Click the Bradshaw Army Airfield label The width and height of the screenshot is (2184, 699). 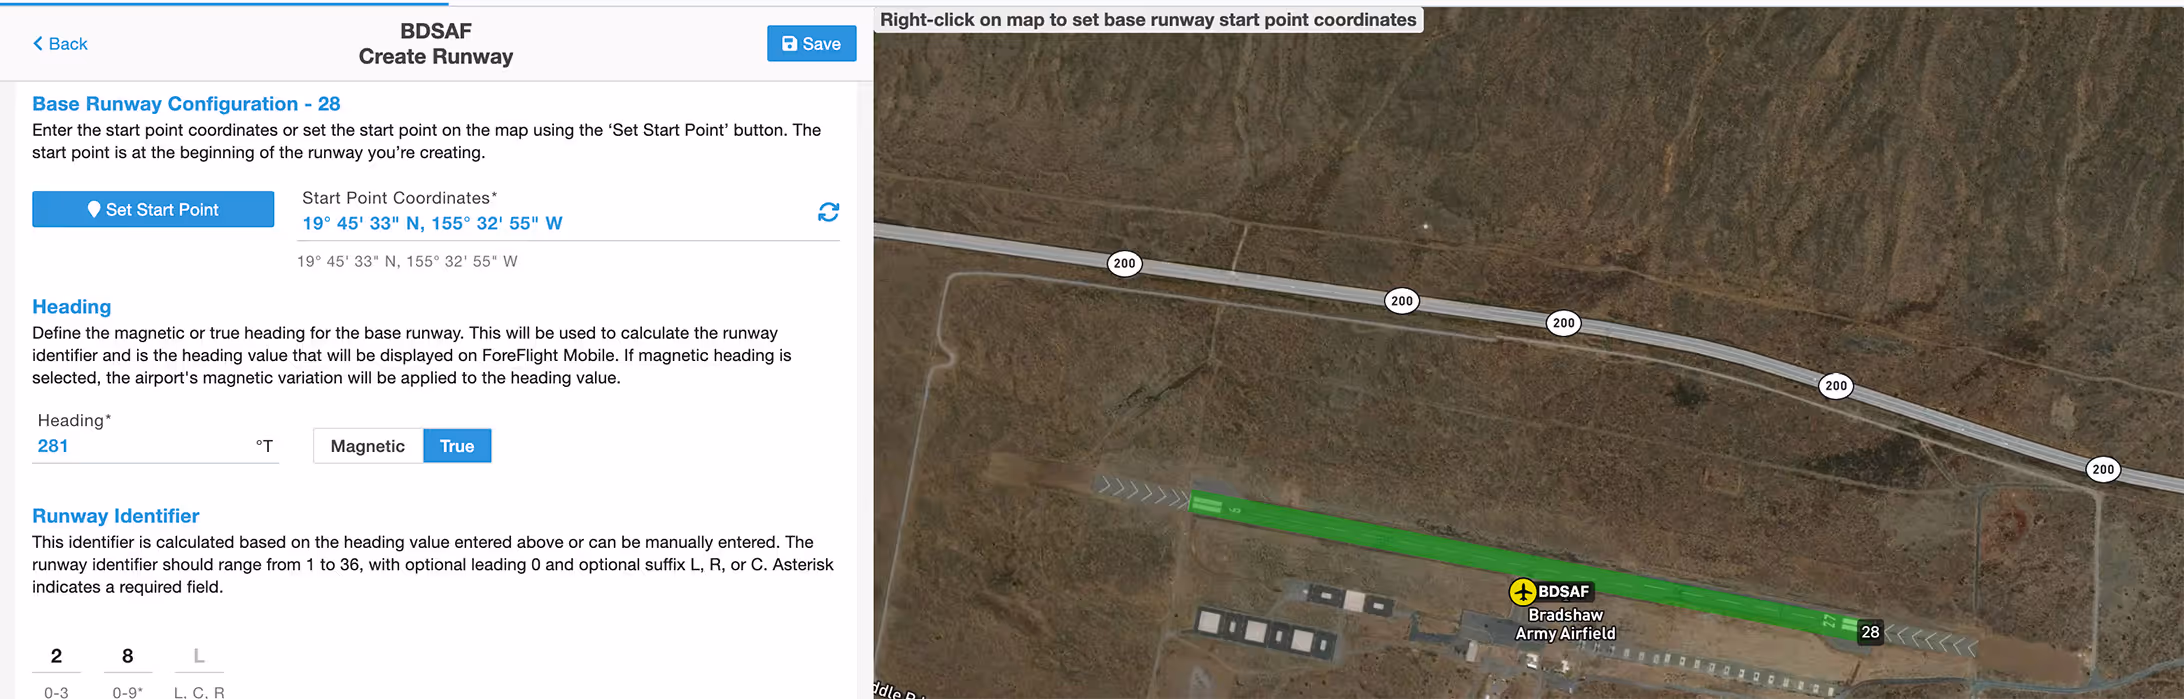tap(1565, 624)
